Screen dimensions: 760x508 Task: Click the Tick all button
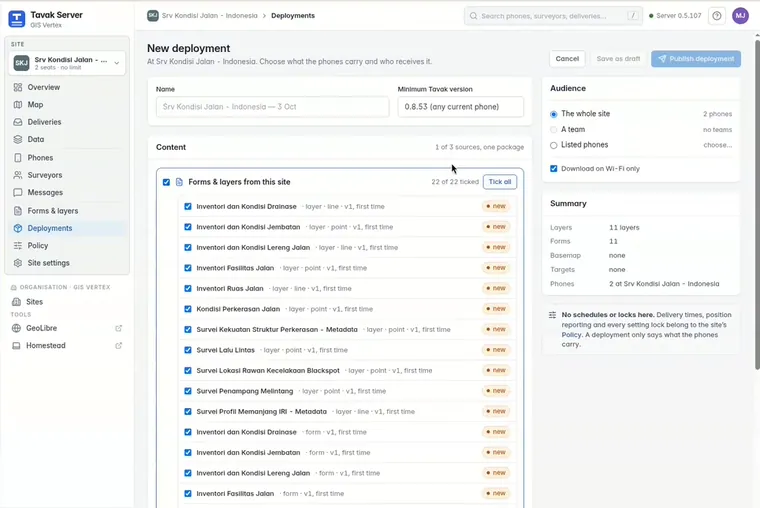pos(500,182)
